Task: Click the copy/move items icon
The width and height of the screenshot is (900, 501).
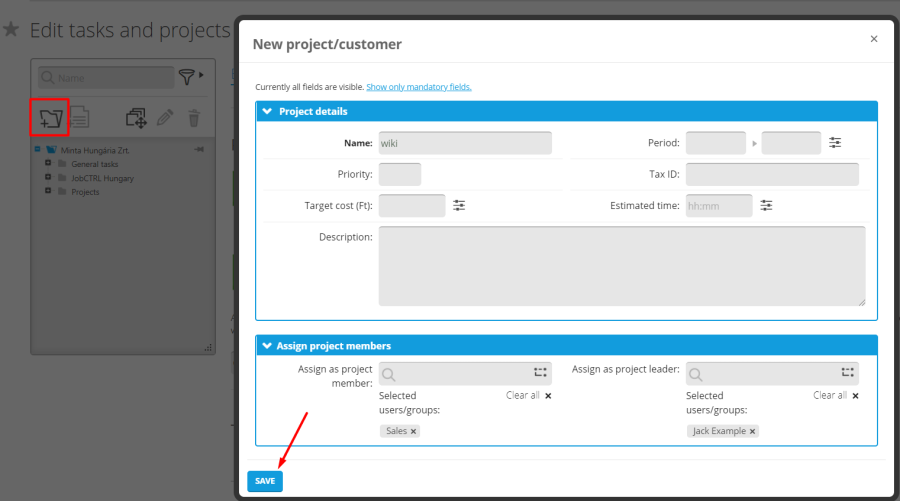Action: point(136,118)
